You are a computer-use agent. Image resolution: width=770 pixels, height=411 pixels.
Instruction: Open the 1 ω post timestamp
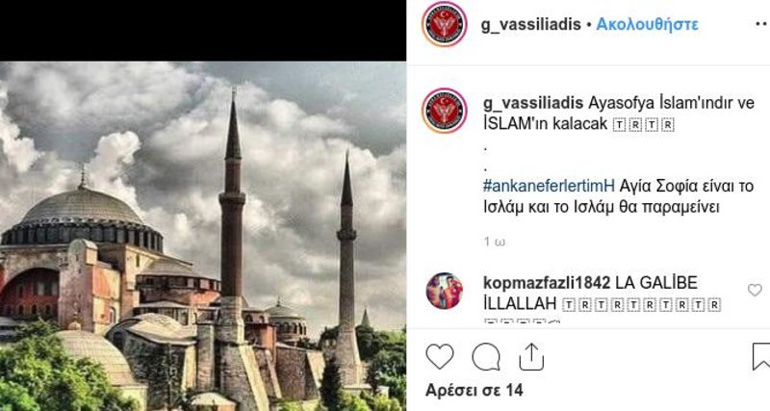494,242
